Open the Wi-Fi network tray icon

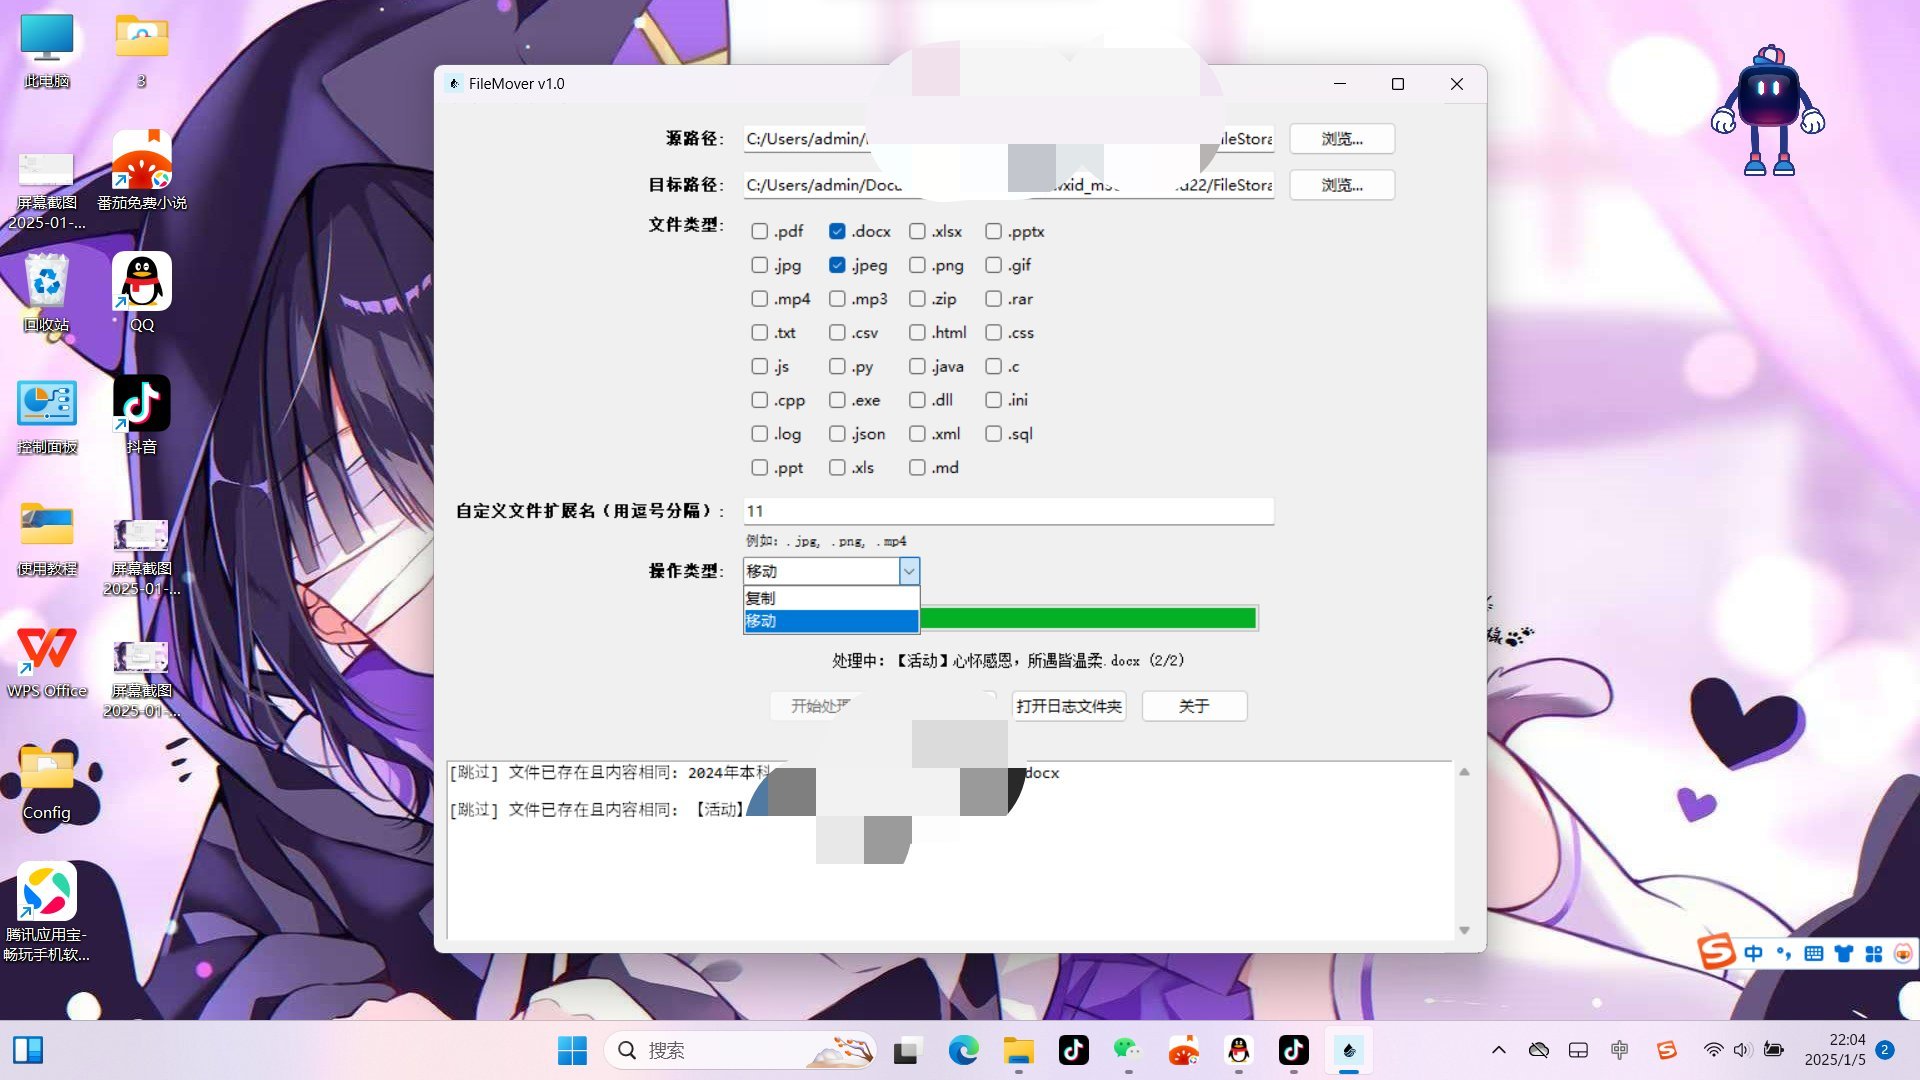1713,1050
